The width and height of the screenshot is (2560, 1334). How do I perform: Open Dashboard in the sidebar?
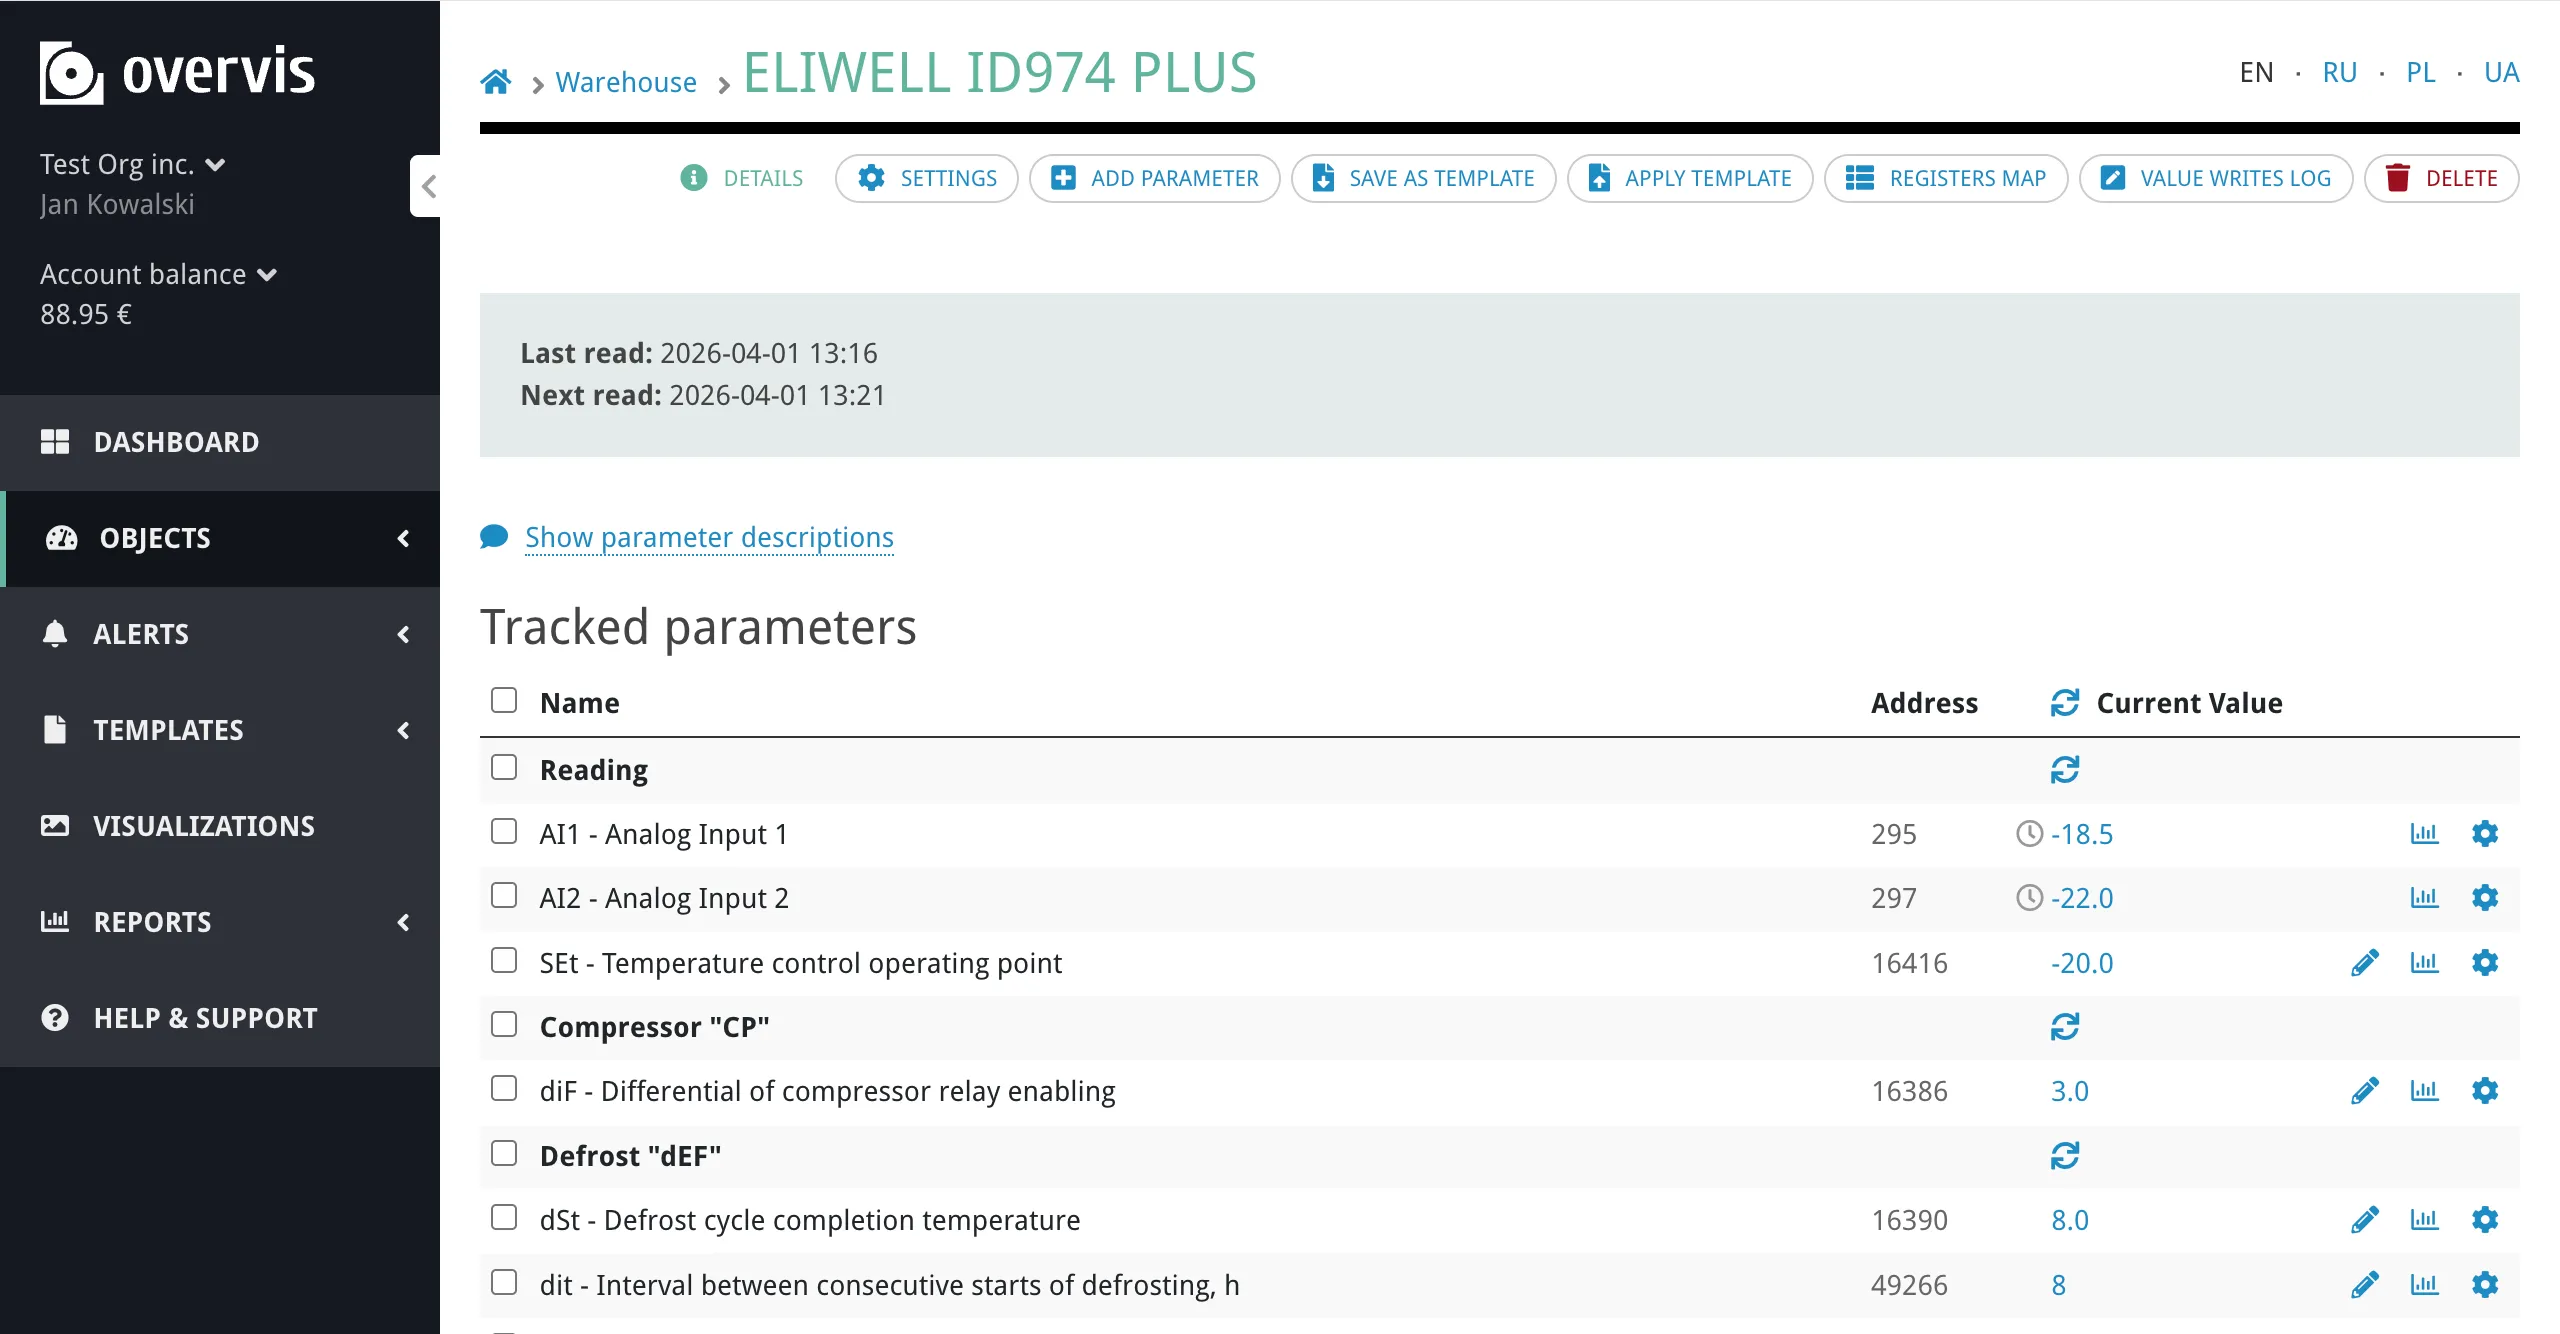[220, 442]
